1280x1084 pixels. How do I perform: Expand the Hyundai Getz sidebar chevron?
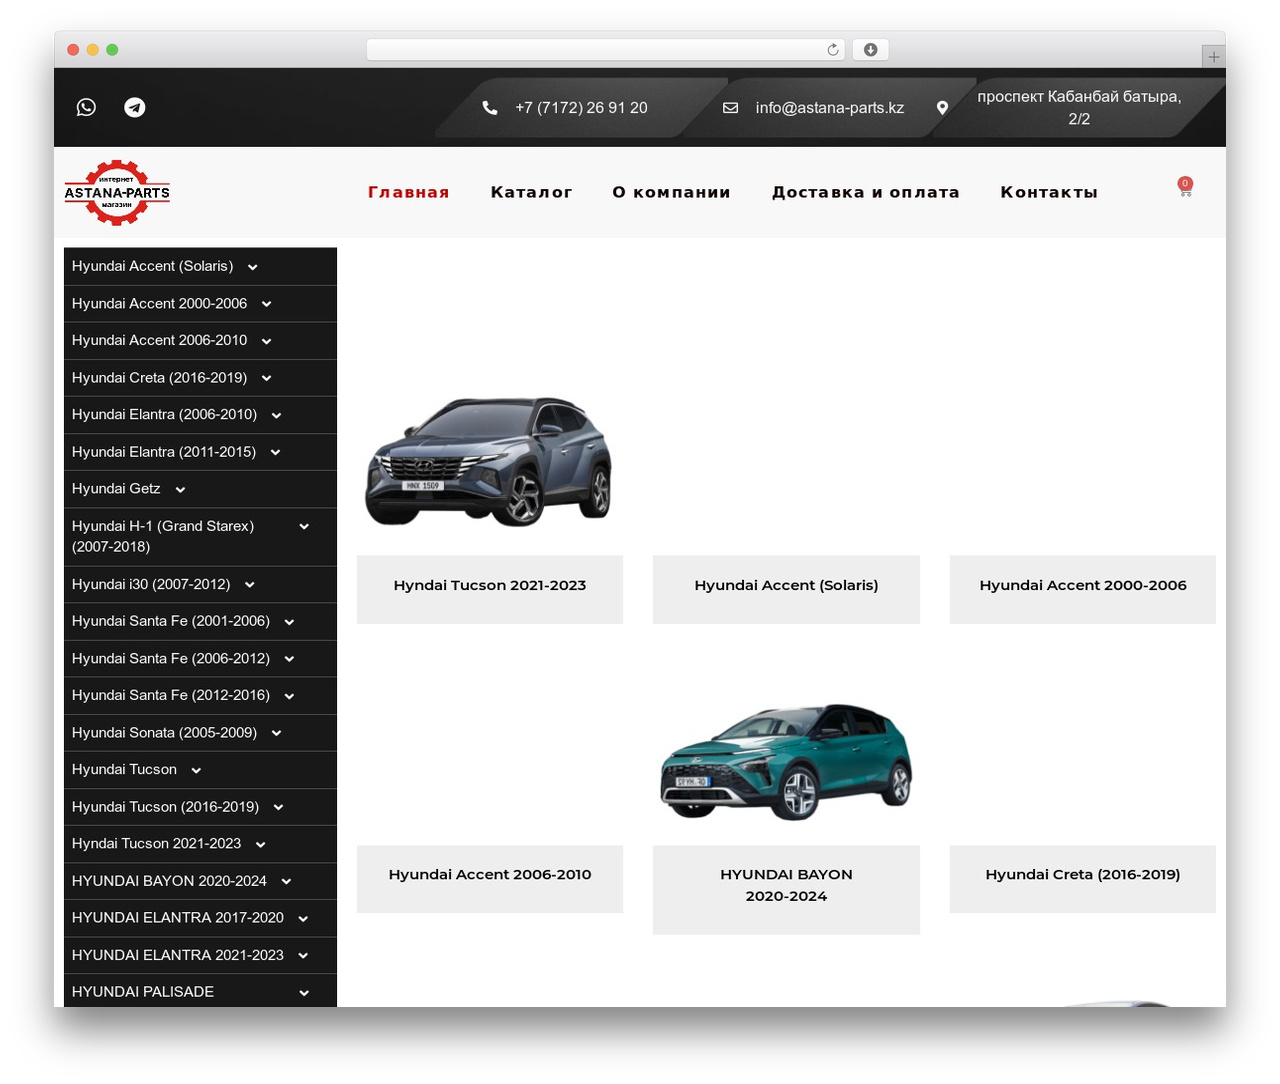pyautogui.click(x=180, y=489)
